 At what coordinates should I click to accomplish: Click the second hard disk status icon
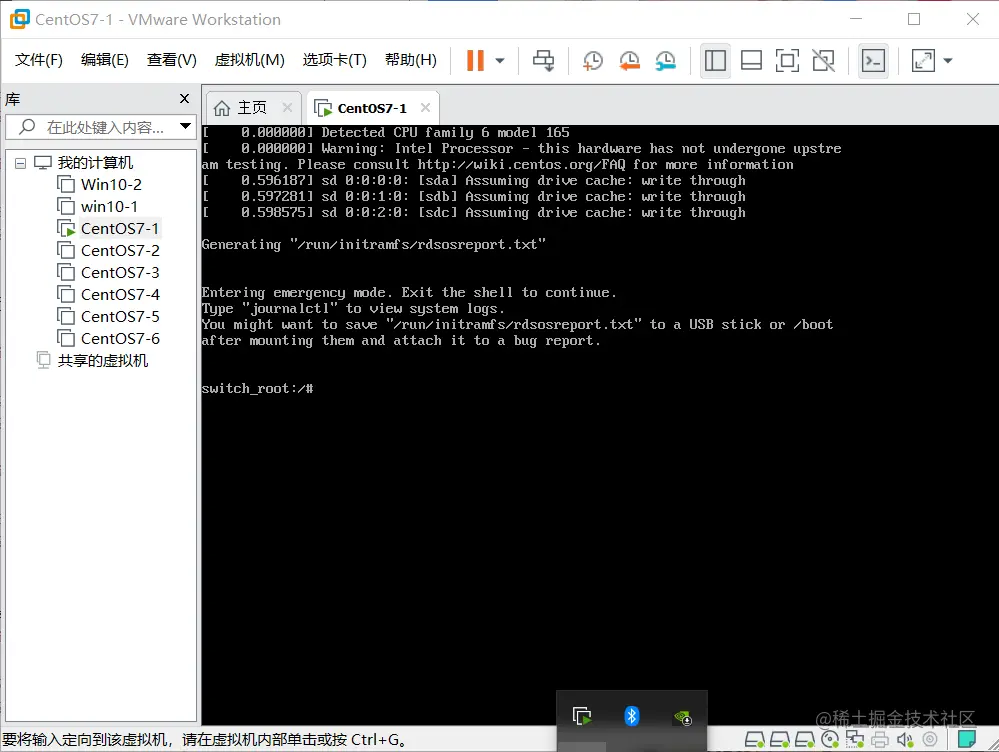[780, 739]
